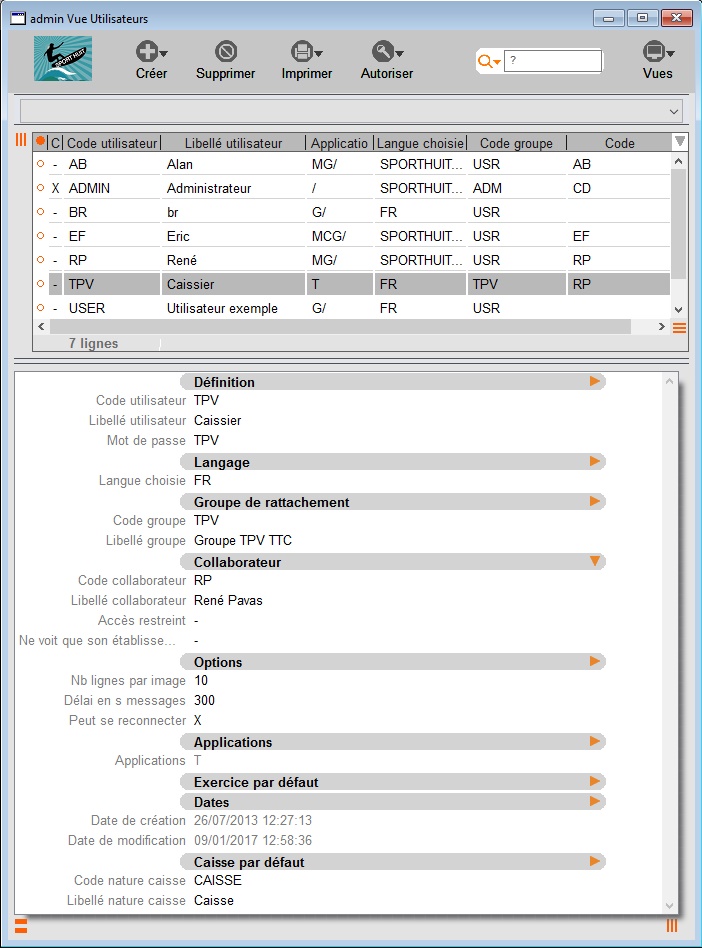Expand the Options section arrow
This screenshot has width=702, height=948.
(594, 661)
